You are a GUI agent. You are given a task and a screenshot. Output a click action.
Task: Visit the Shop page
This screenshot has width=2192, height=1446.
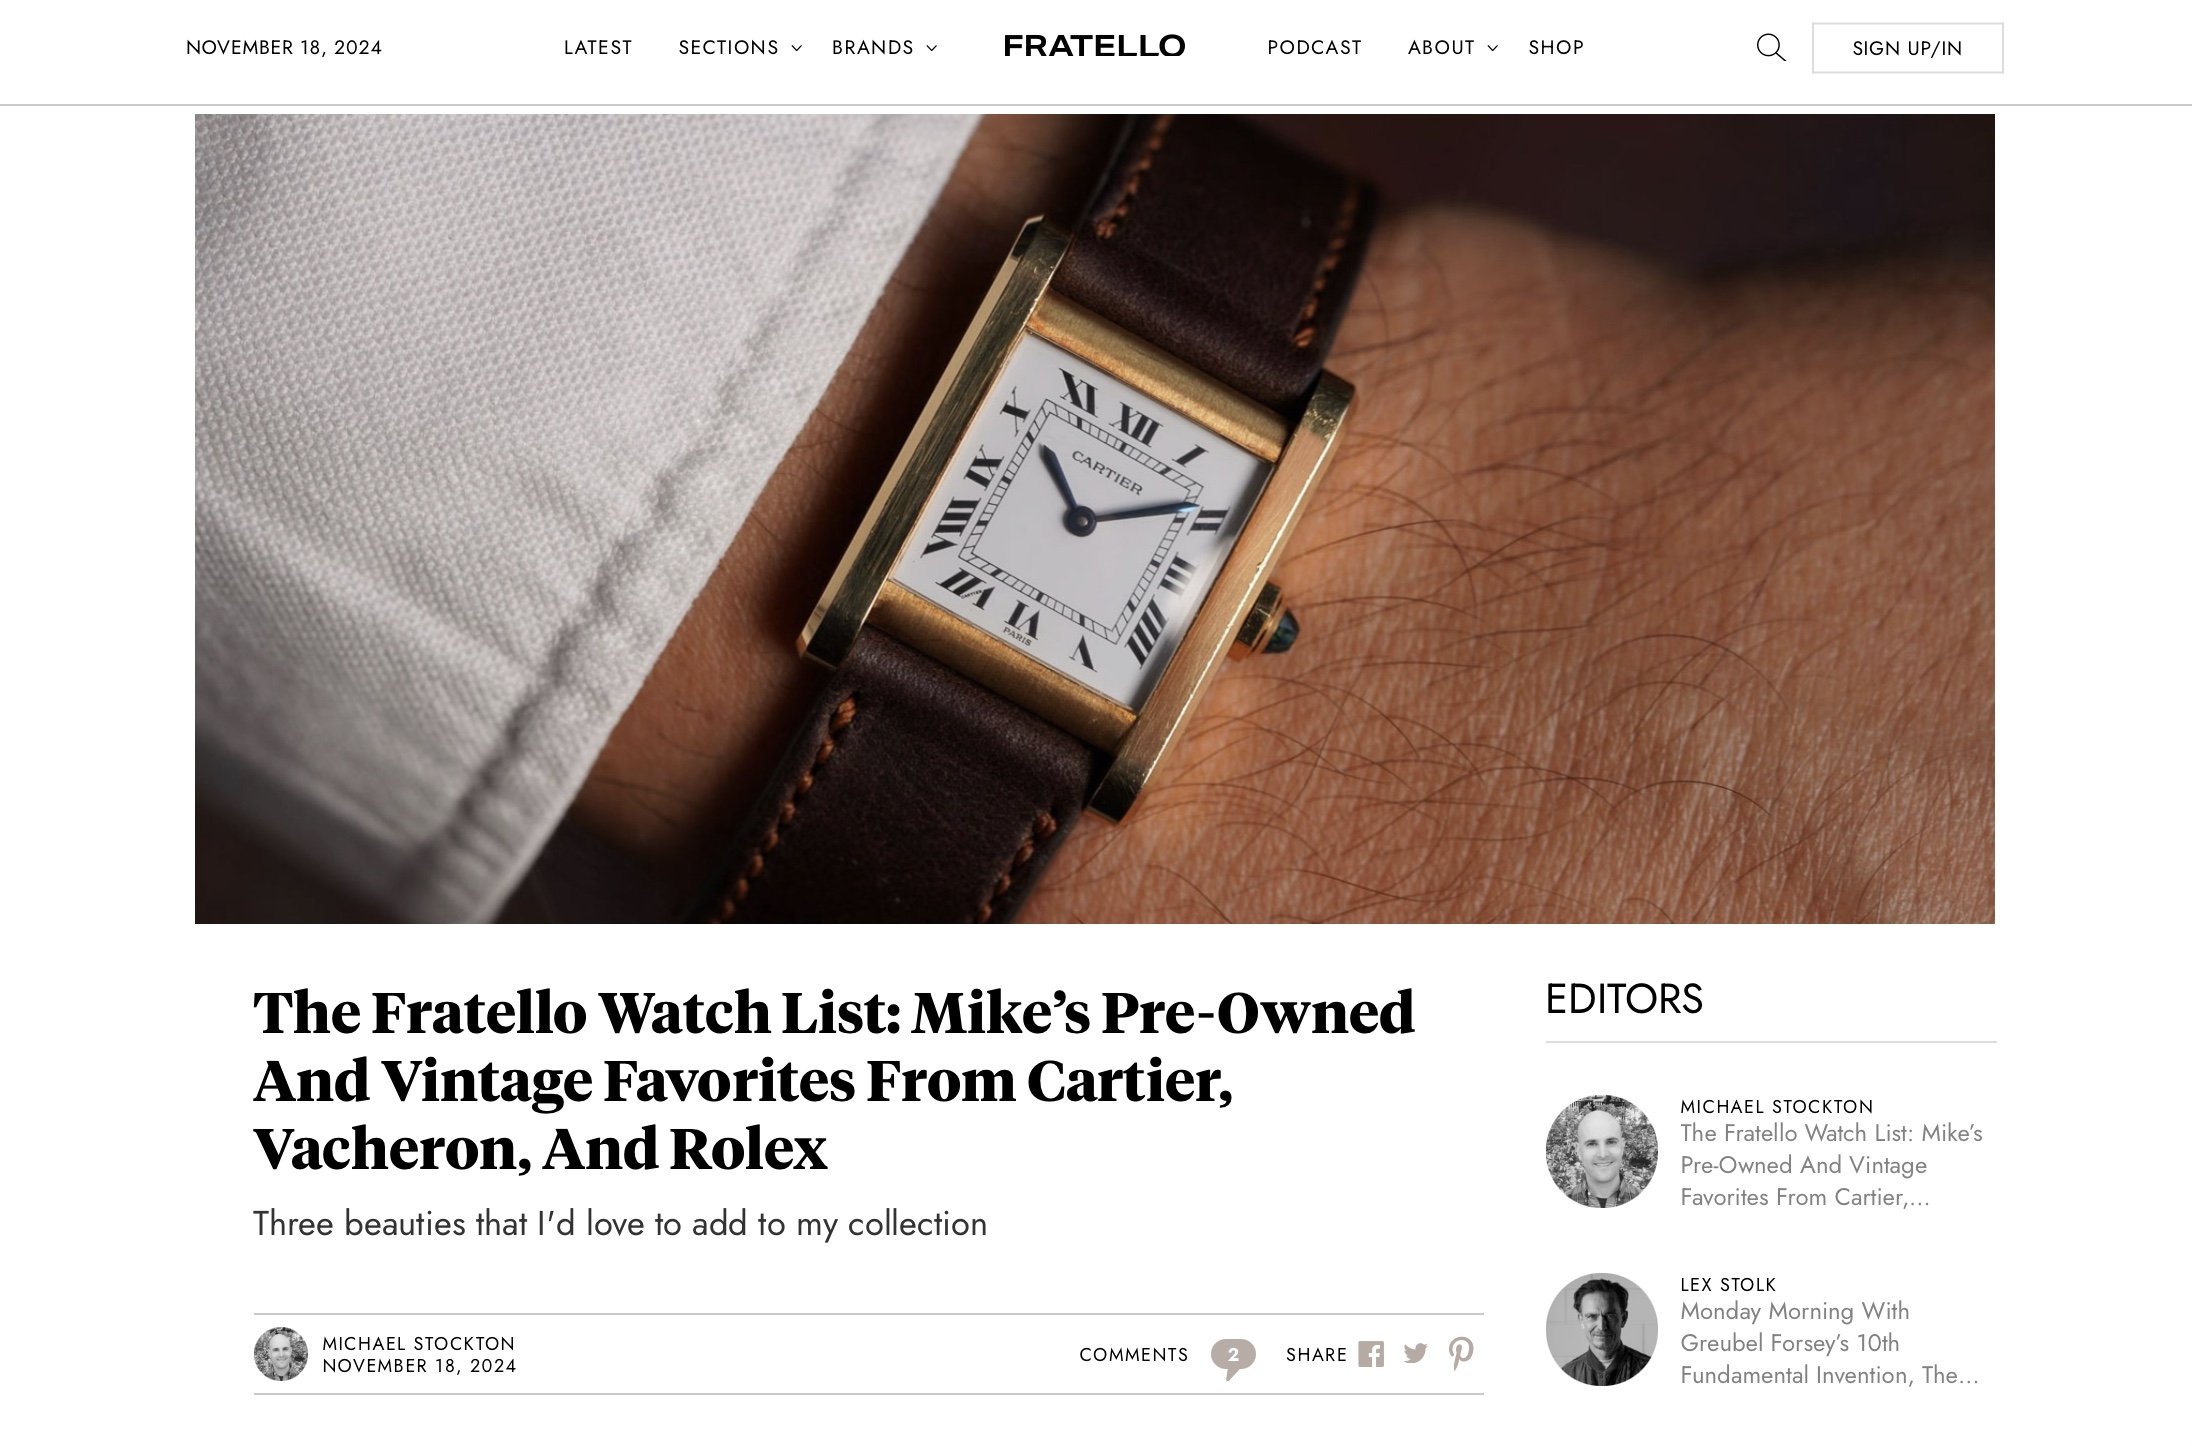tap(1556, 47)
